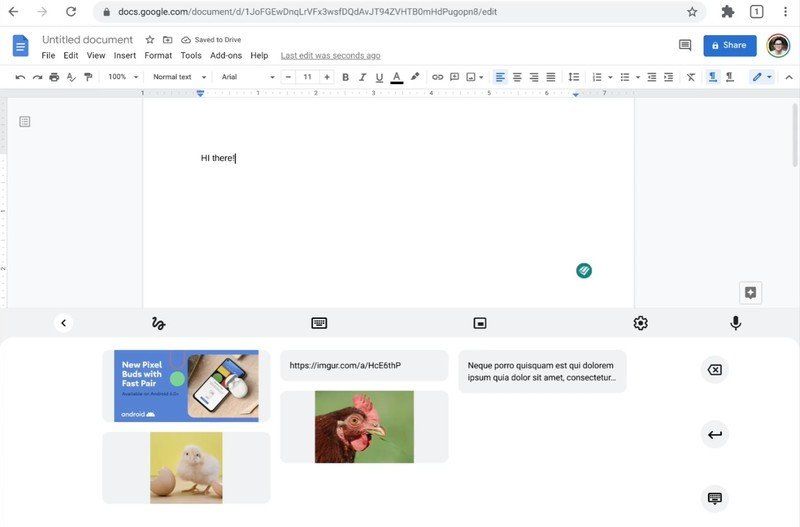The width and height of the screenshot is (800, 527).
Task: Open the Tools menu
Action: [191, 56]
